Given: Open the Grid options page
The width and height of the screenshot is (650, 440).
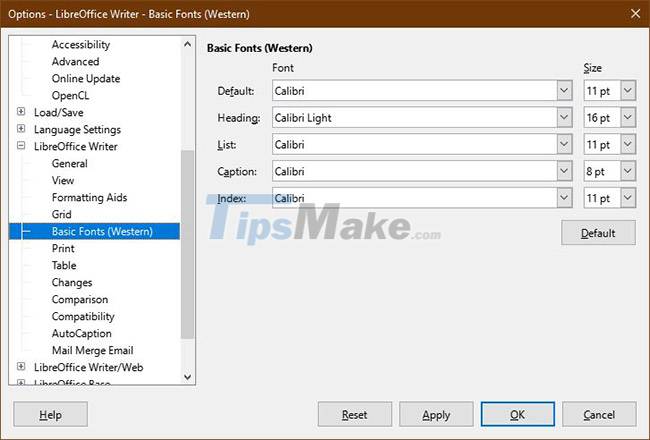Looking at the screenshot, I should [62, 214].
